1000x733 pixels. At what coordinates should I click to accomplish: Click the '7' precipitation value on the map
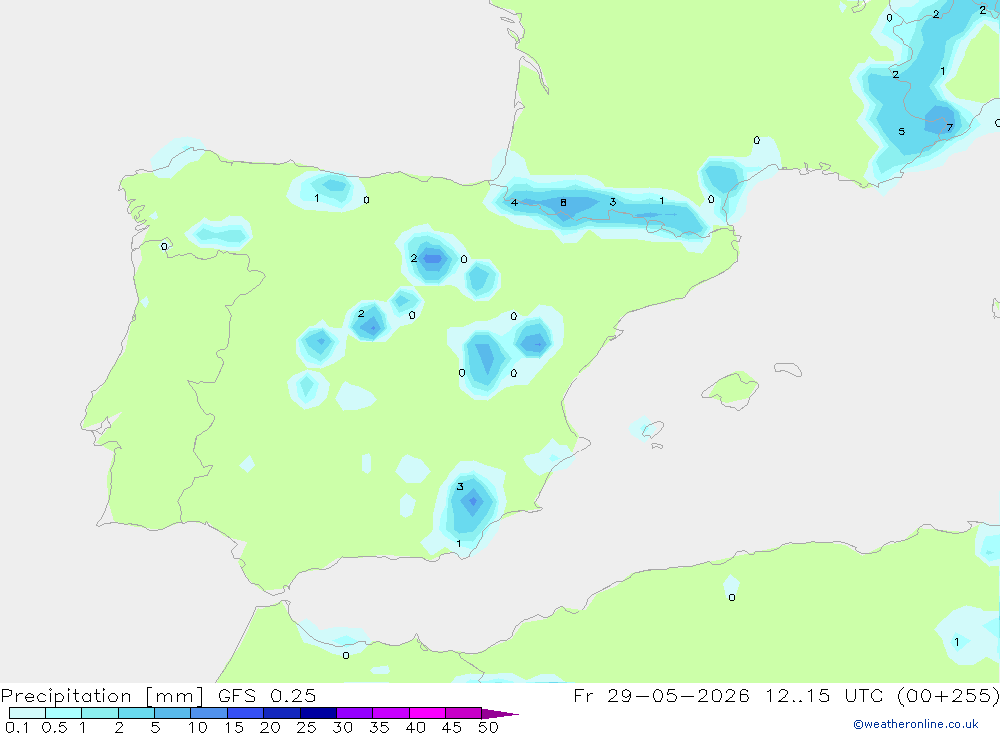coord(950,128)
